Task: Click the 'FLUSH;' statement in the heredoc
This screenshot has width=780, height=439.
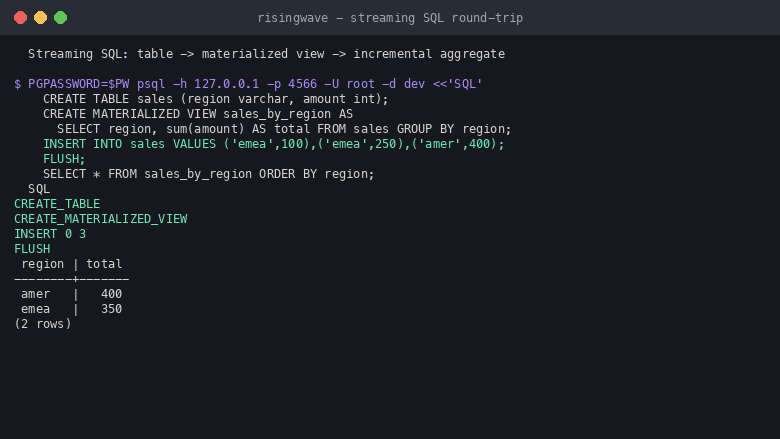Action: point(64,159)
